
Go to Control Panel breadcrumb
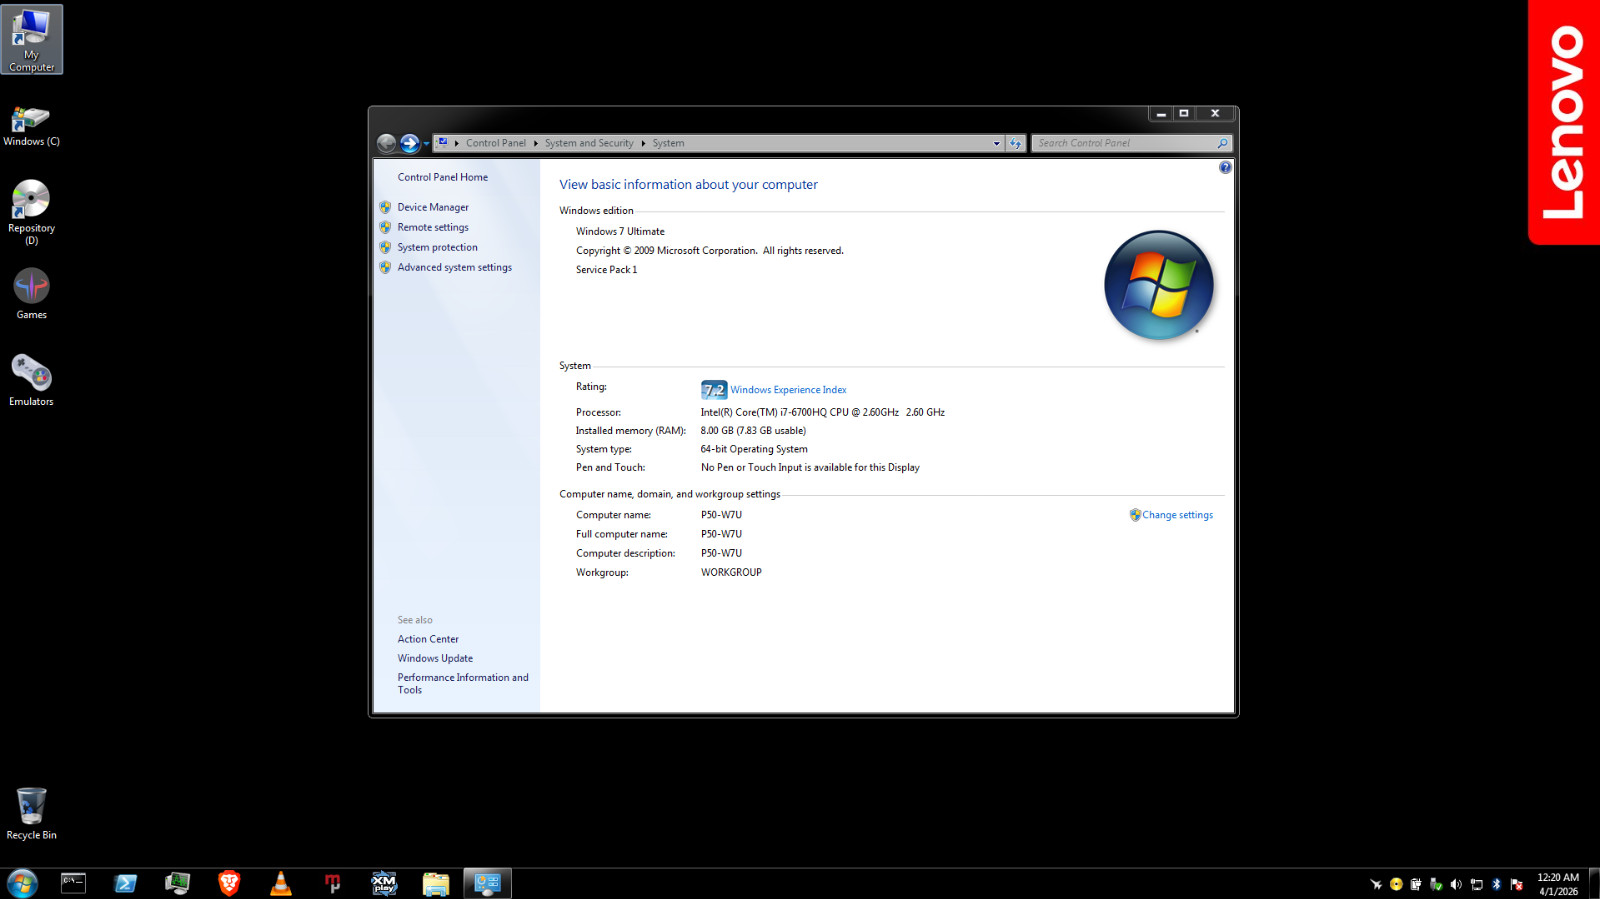point(496,143)
